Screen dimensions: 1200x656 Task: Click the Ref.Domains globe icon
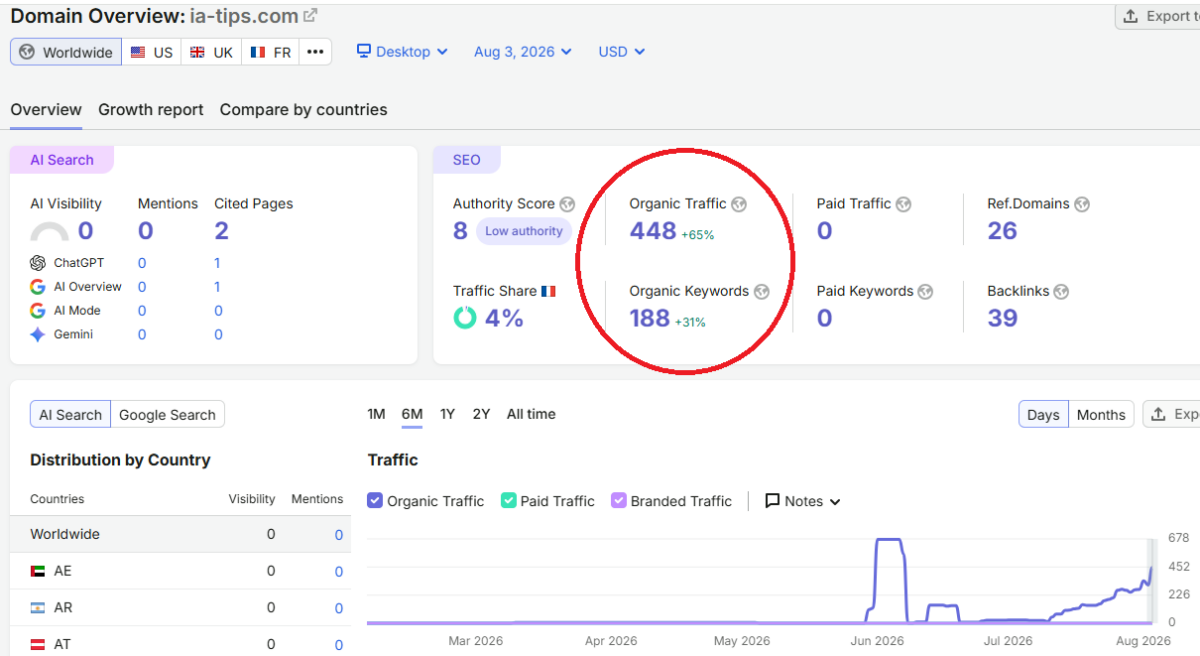coord(1081,204)
